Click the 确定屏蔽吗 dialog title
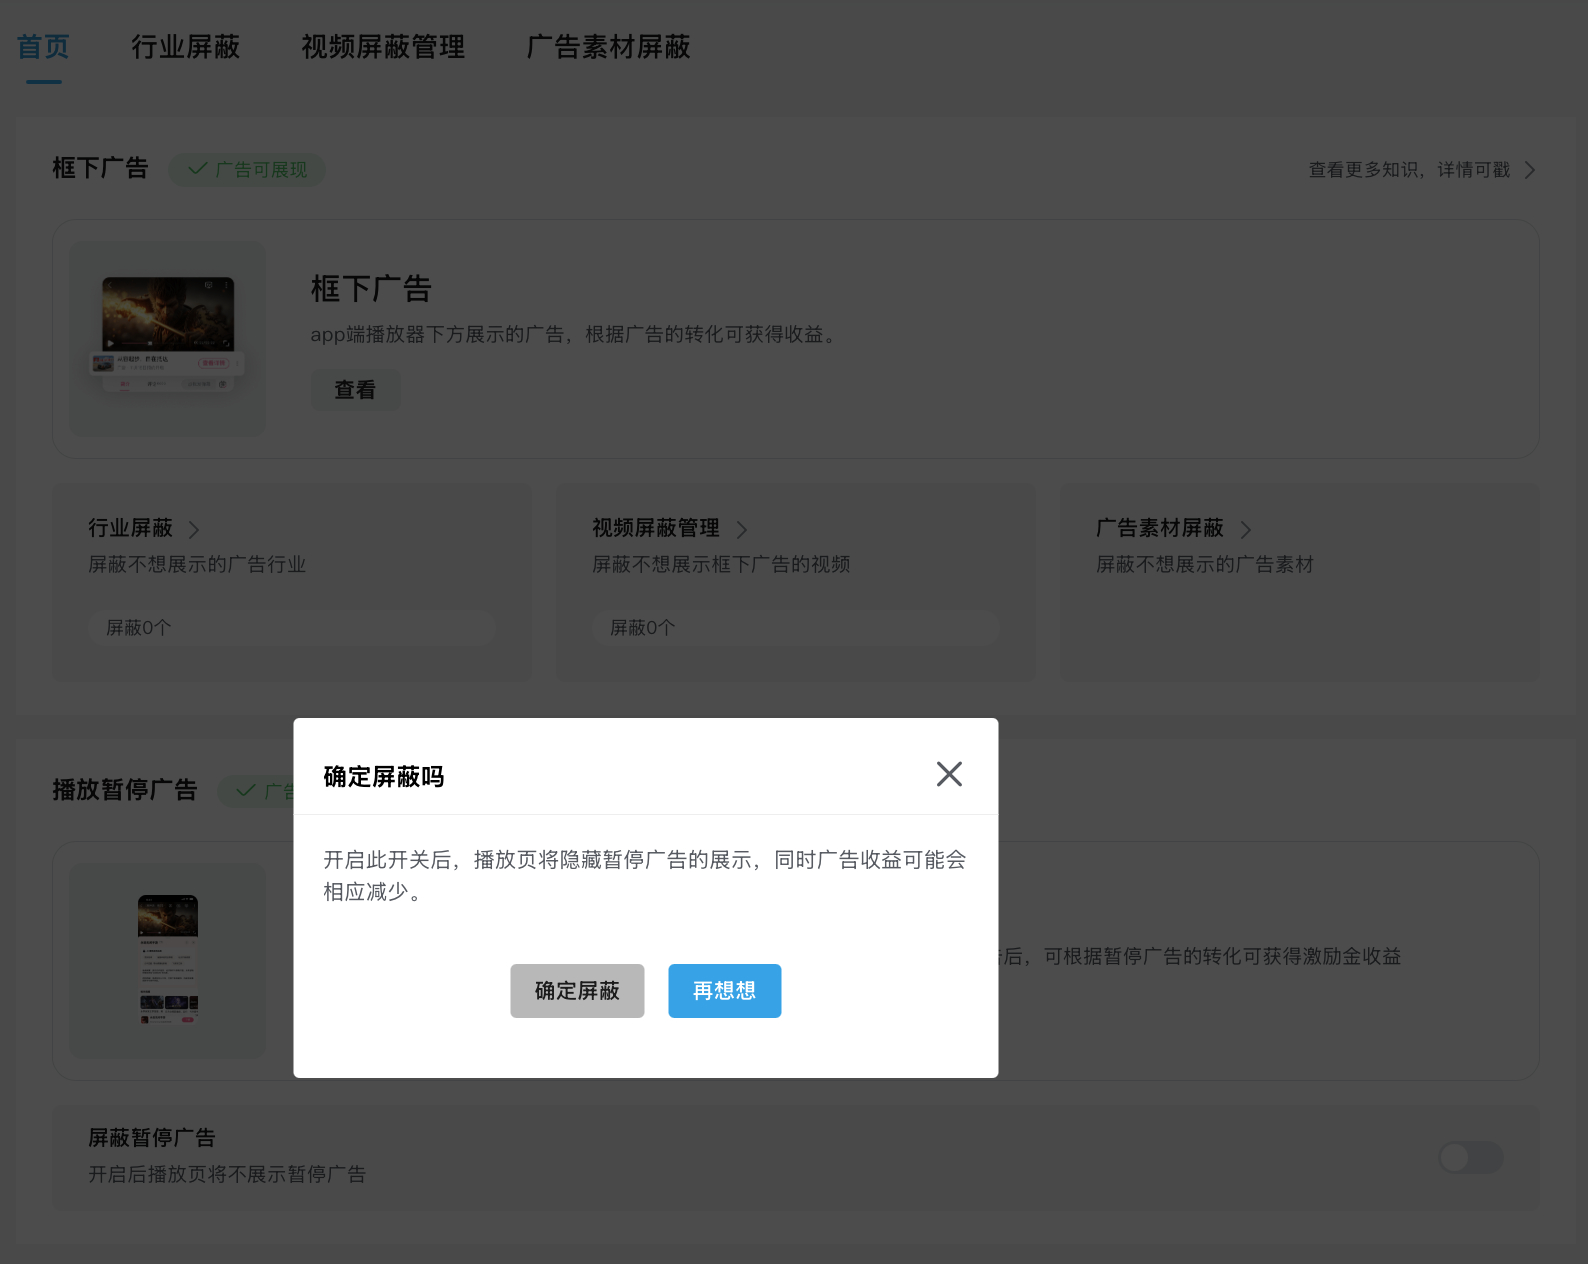 point(384,777)
